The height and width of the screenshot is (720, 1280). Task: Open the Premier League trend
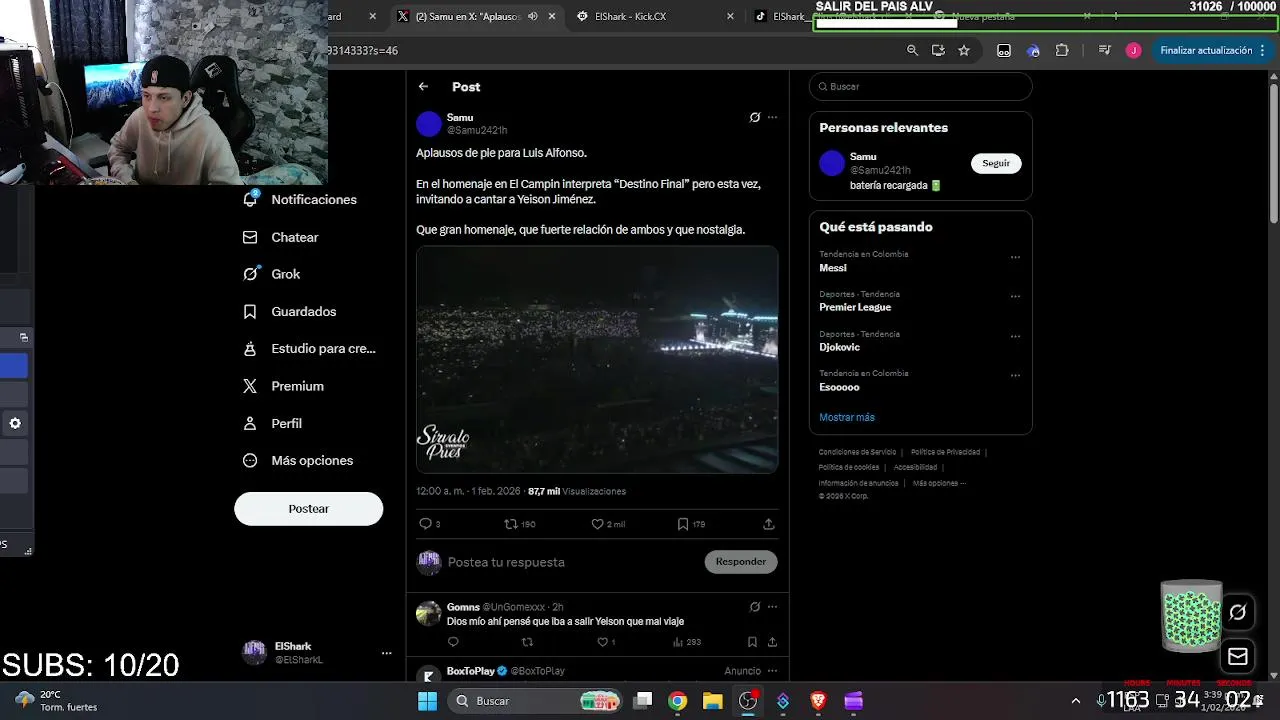pos(855,307)
